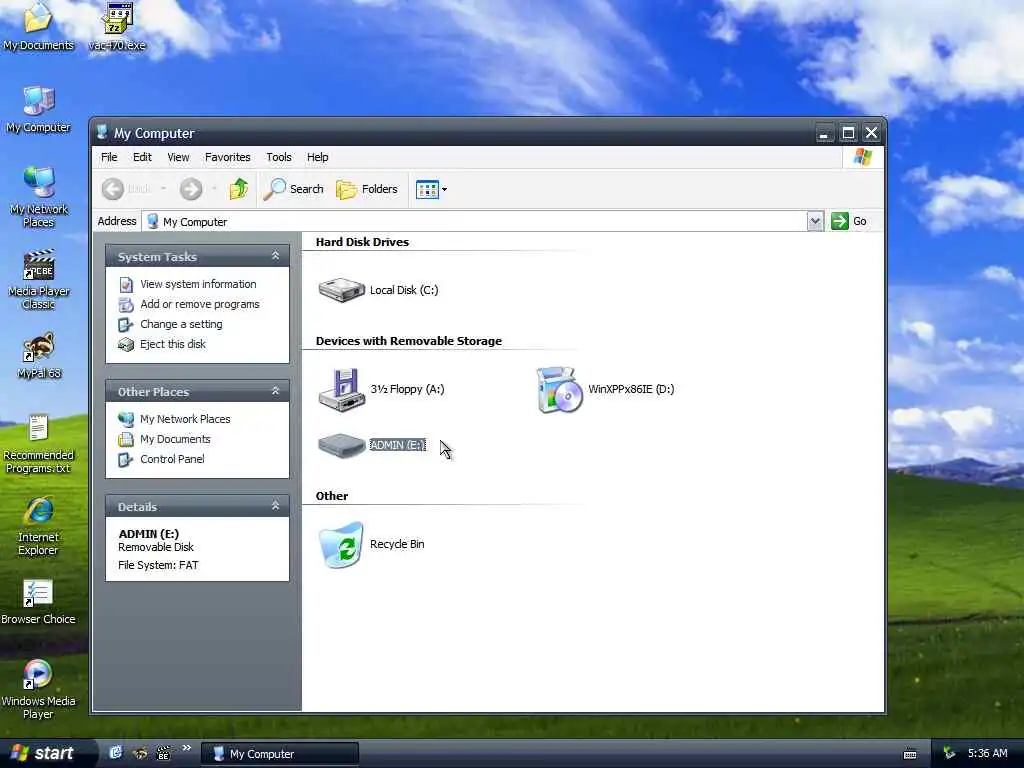
Task: Select MyPal 68 desktop icon
Action: coord(39,355)
